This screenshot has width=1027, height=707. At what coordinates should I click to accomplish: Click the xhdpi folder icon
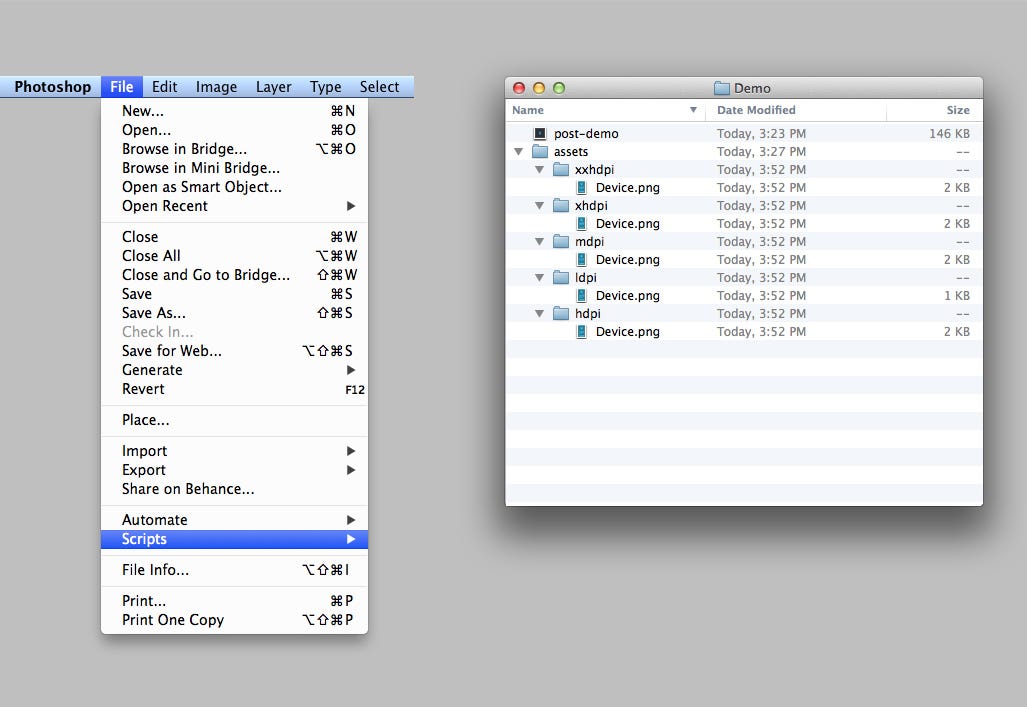561,206
